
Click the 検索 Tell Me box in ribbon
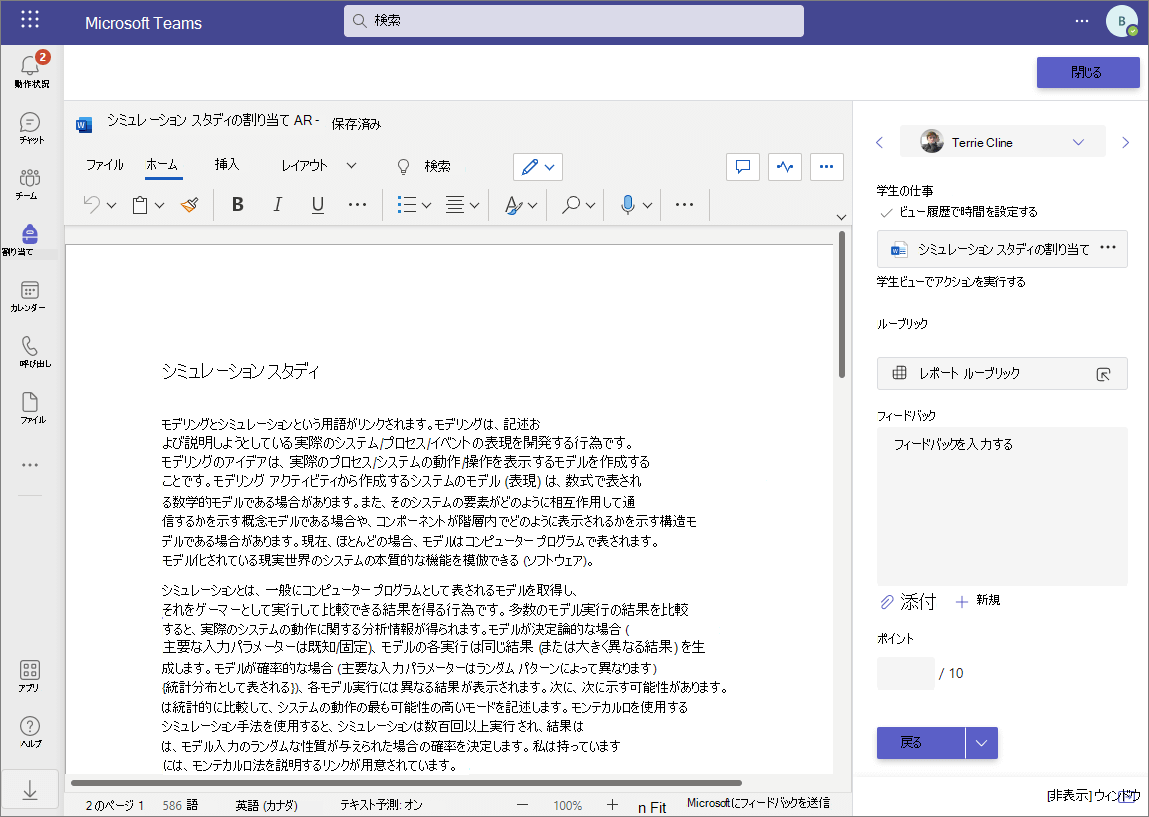(x=437, y=166)
